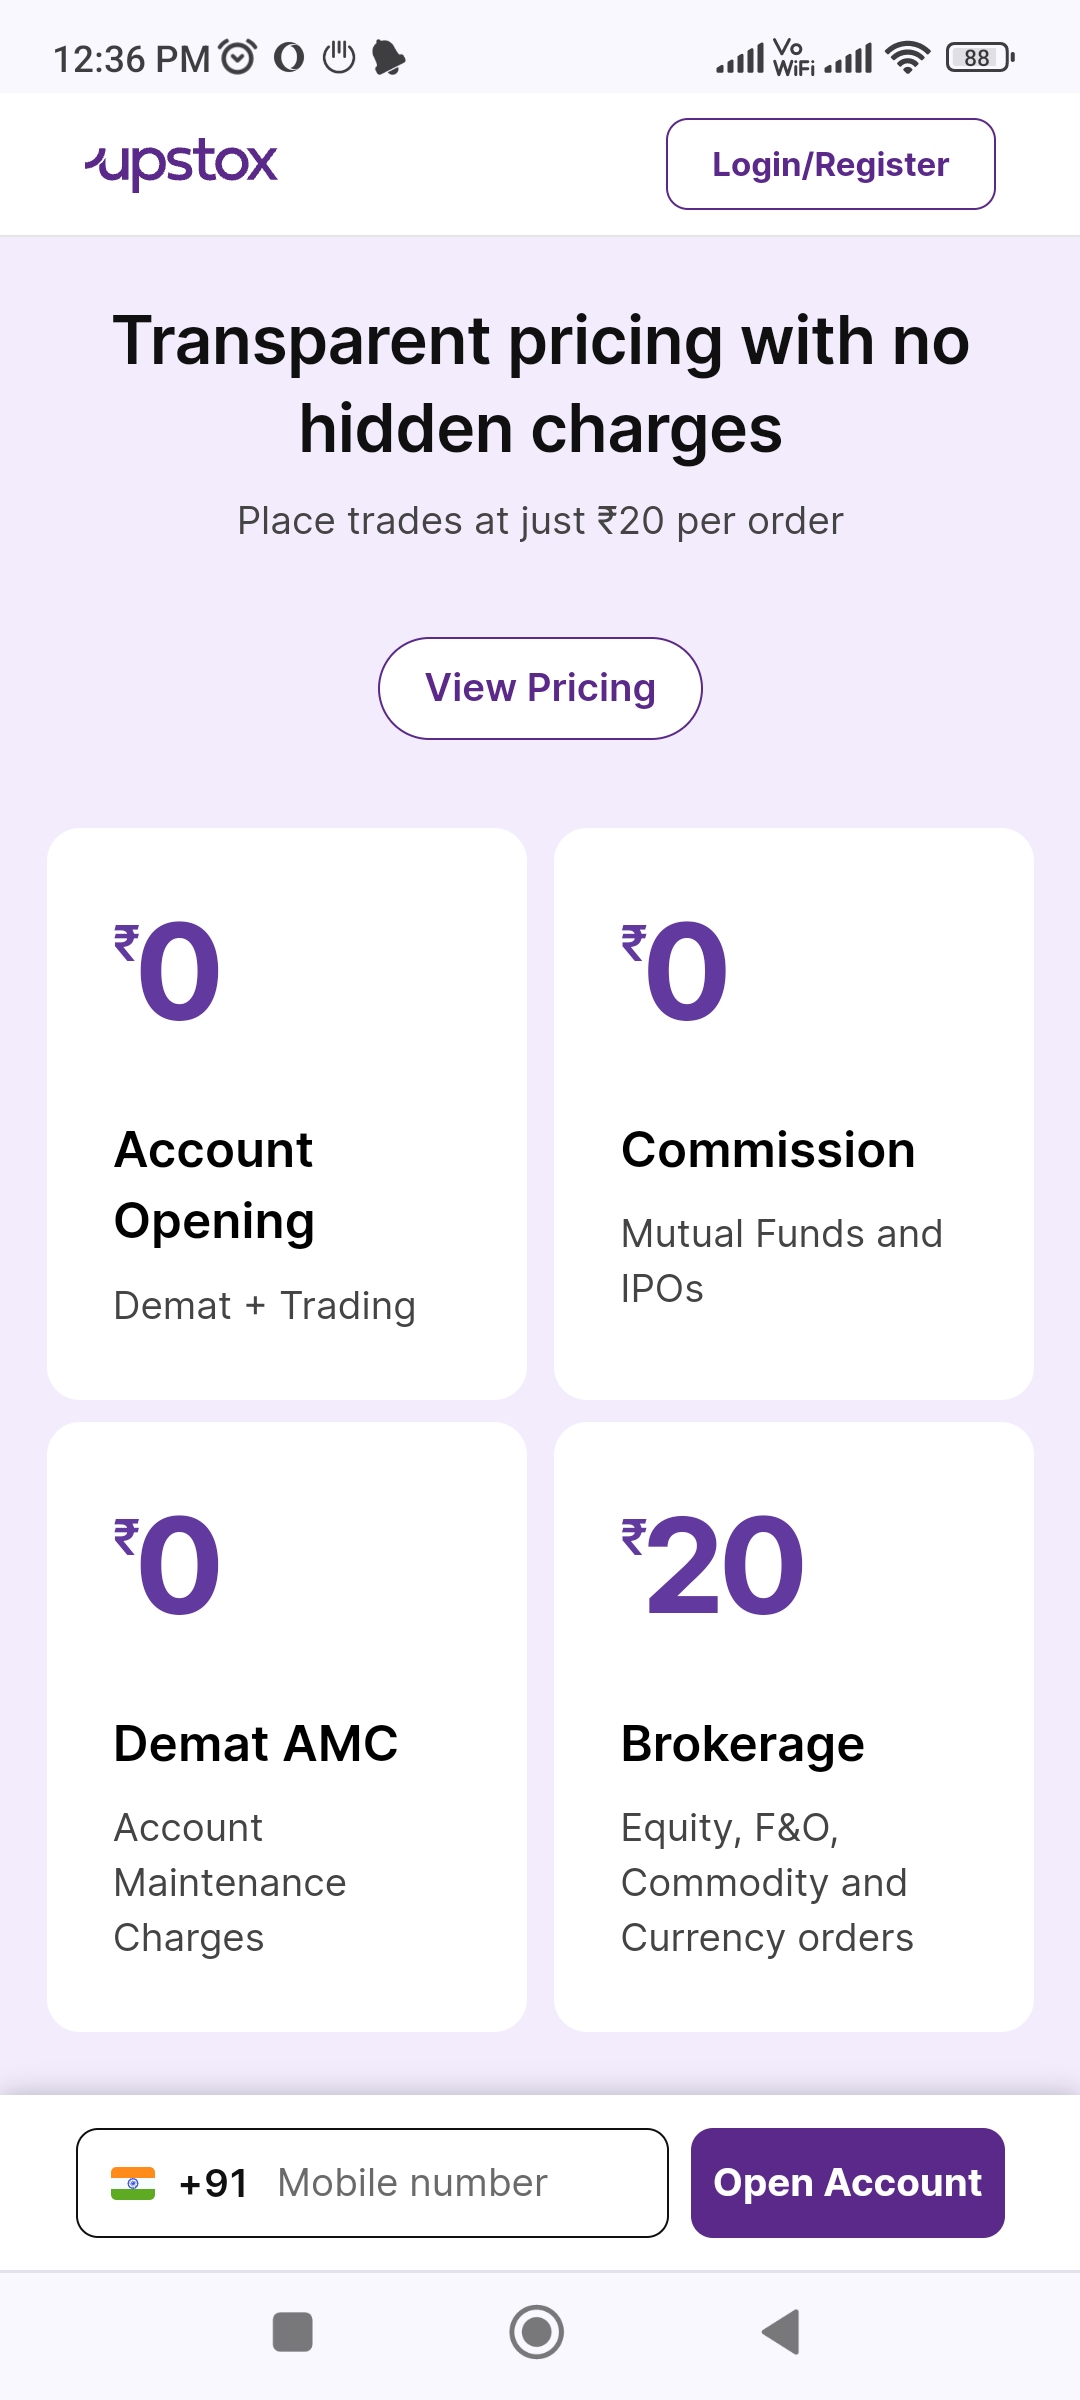Viewport: 1080px width, 2400px height.
Task: Tap the battery indicator in status bar
Action: tap(979, 58)
